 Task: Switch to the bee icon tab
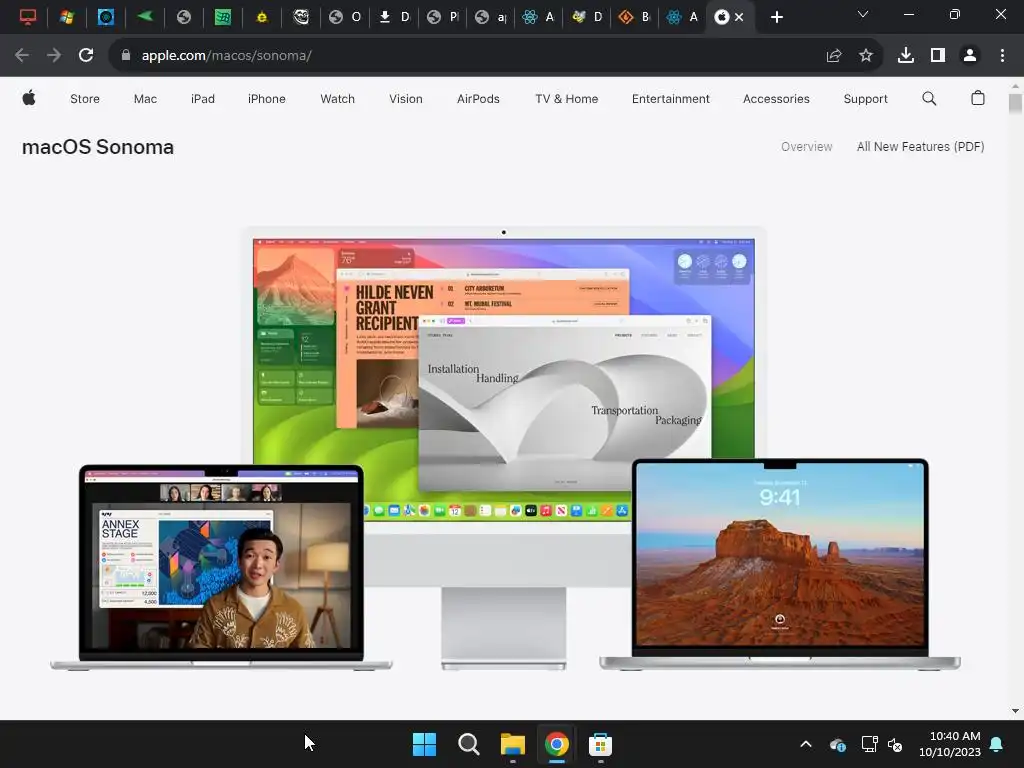579,17
